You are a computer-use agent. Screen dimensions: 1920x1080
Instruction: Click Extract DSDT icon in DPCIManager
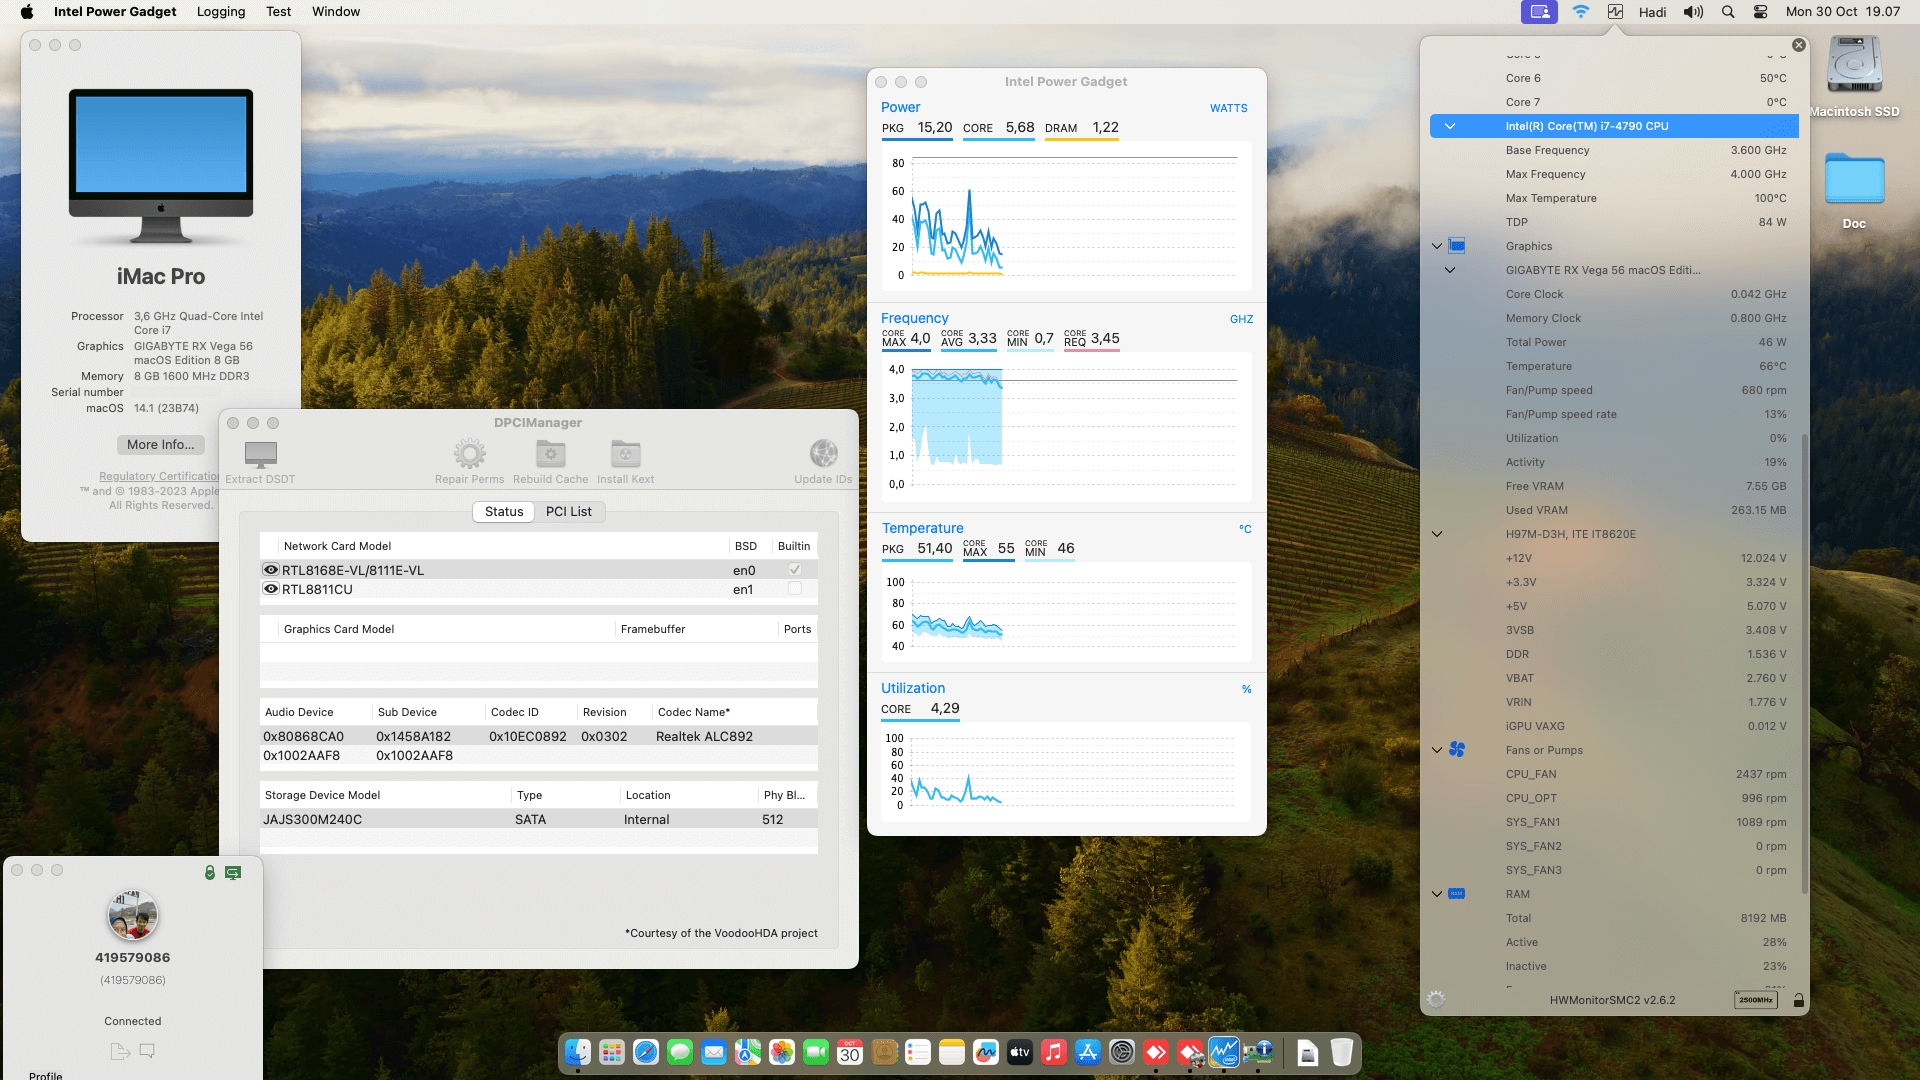(260, 454)
